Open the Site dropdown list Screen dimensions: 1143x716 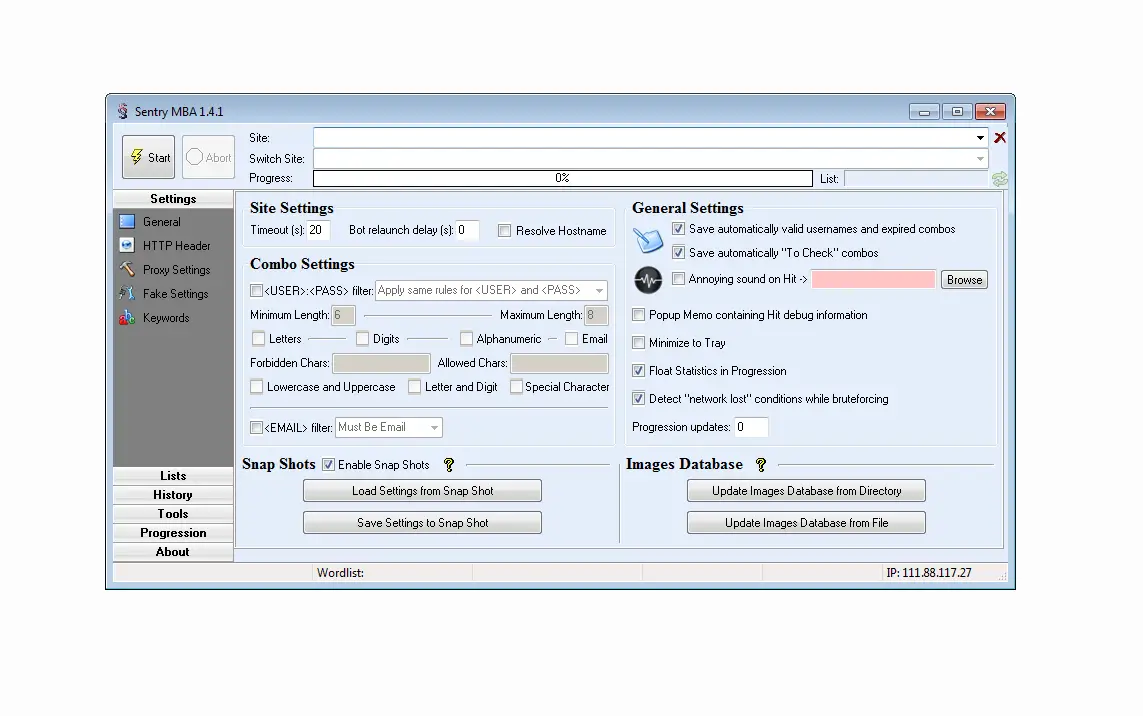click(980, 137)
